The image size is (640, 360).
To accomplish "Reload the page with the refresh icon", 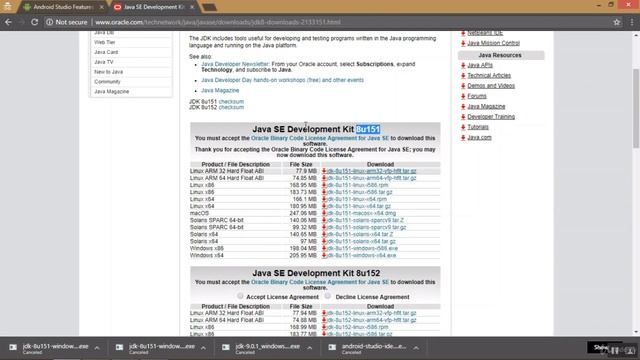I will (x=35, y=22).
